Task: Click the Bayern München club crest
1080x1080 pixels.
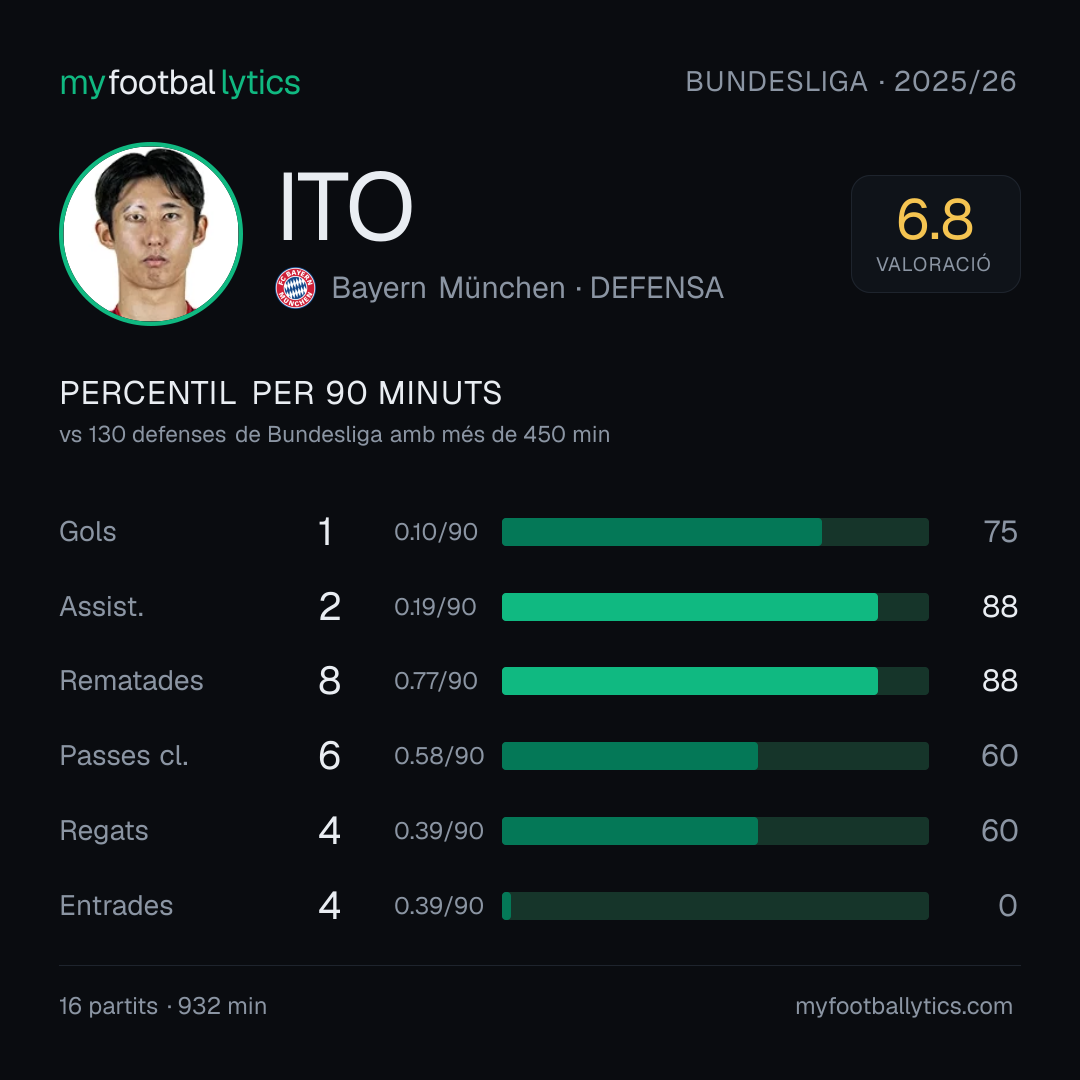Action: pos(295,288)
